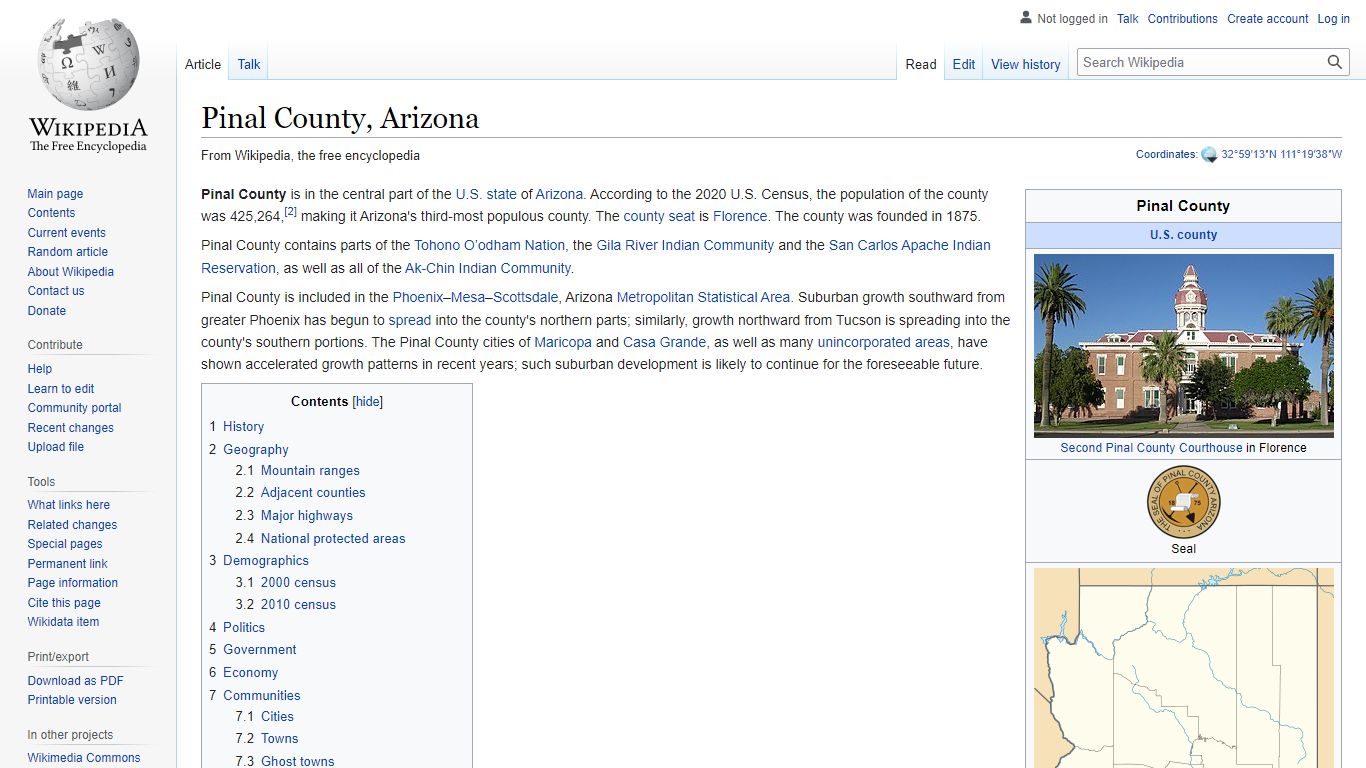Screen dimensions: 1366x768
Task: Select the Read tab
Action: pyautogui.click(x=921, y=64)
